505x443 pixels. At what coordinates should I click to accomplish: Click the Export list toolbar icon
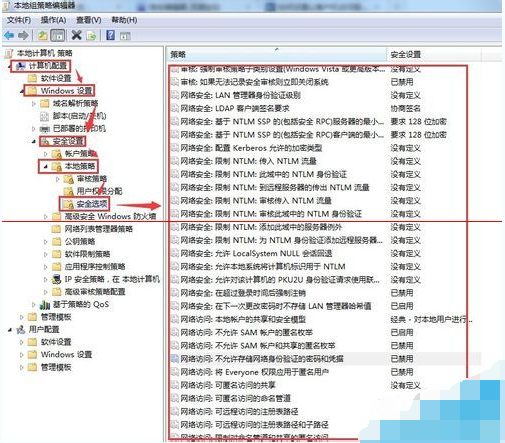point(92,35)
